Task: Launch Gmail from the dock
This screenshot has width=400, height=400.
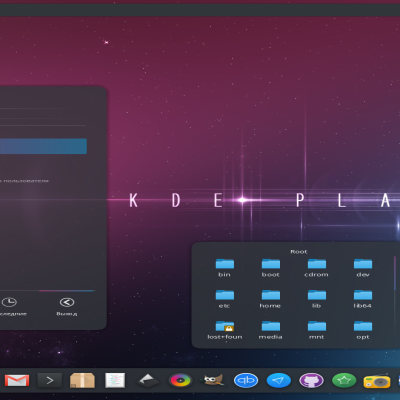Action: pyautogui.click(x=17, y=380)
